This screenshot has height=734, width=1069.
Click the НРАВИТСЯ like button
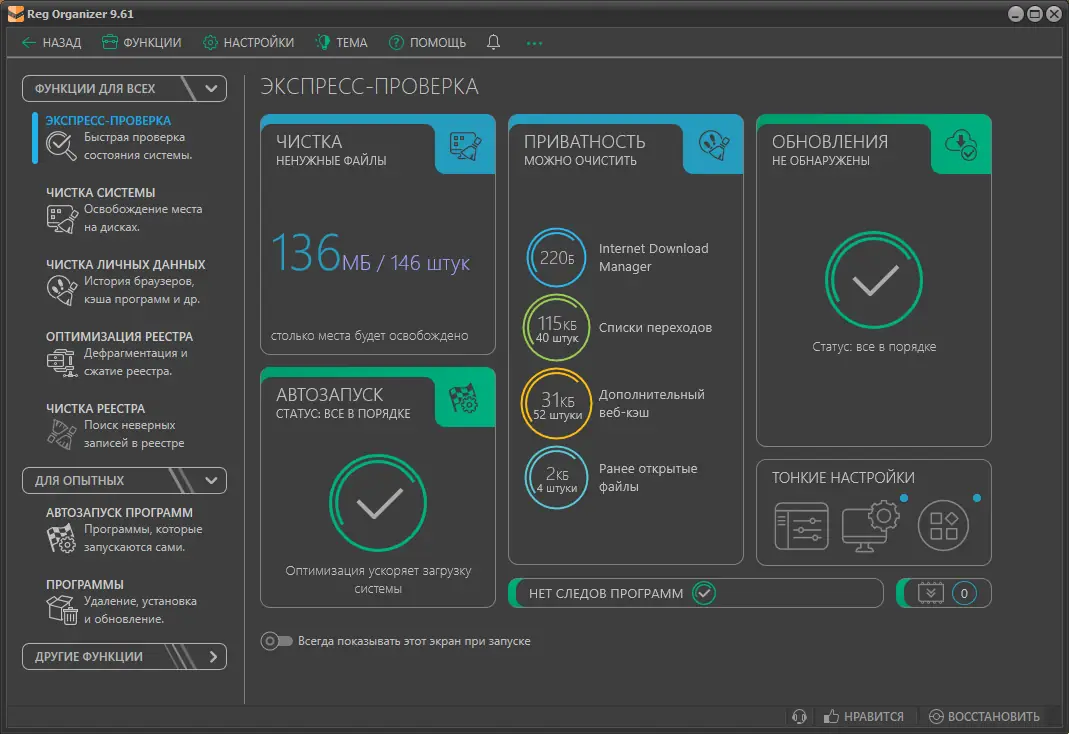click(x=863, y=716)
